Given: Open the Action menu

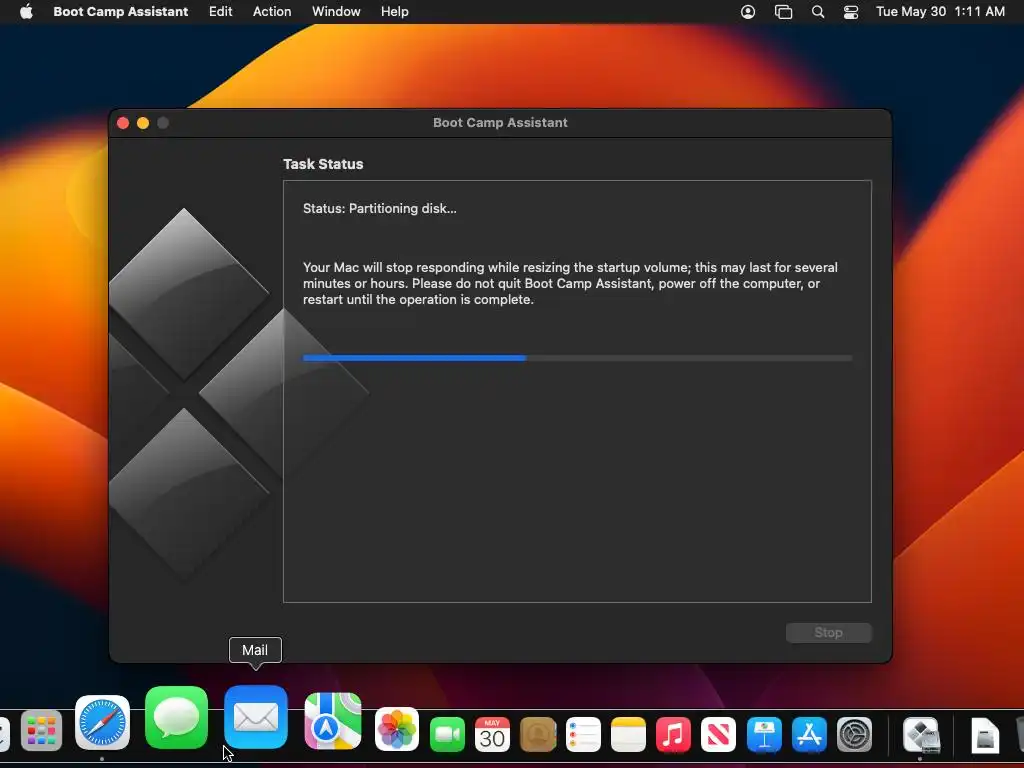Looking at the screenshot, I should tap(272, 11).
